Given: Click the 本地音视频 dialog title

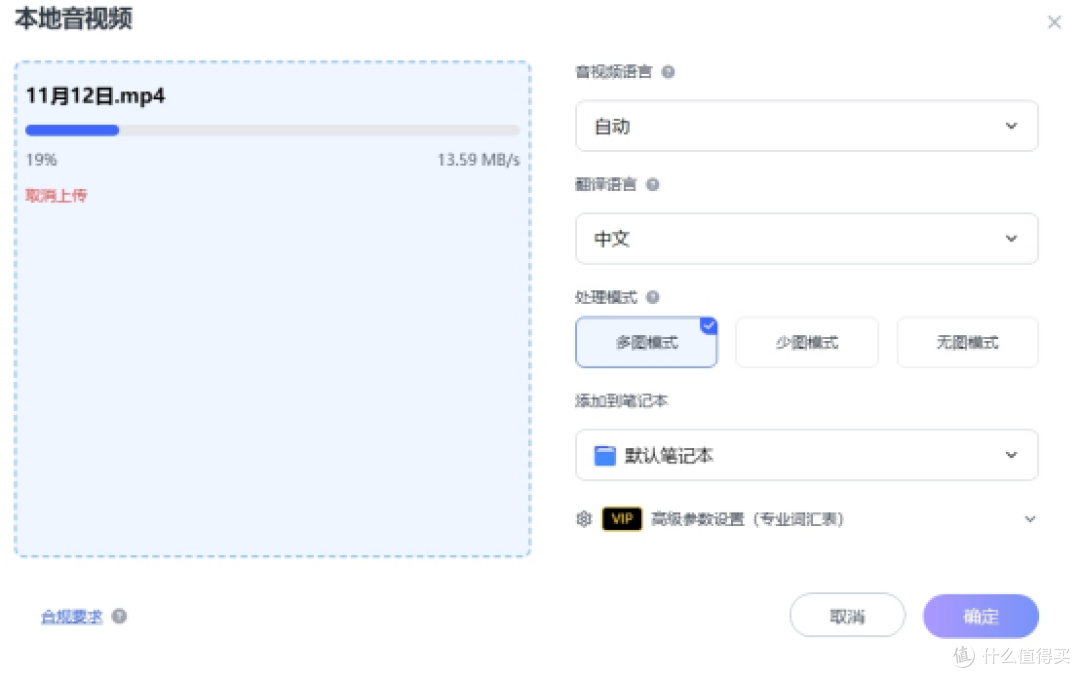Looking at the screenshot, I should coord(74,19).
